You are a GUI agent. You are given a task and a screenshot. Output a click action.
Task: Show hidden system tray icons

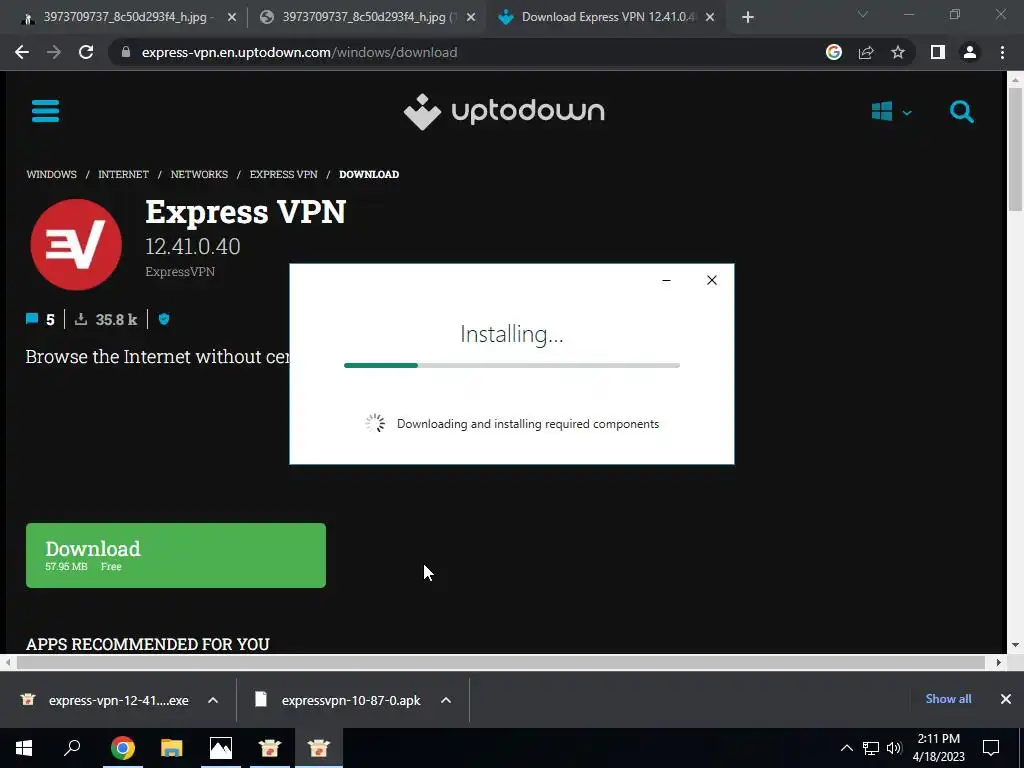pos(846,748)
